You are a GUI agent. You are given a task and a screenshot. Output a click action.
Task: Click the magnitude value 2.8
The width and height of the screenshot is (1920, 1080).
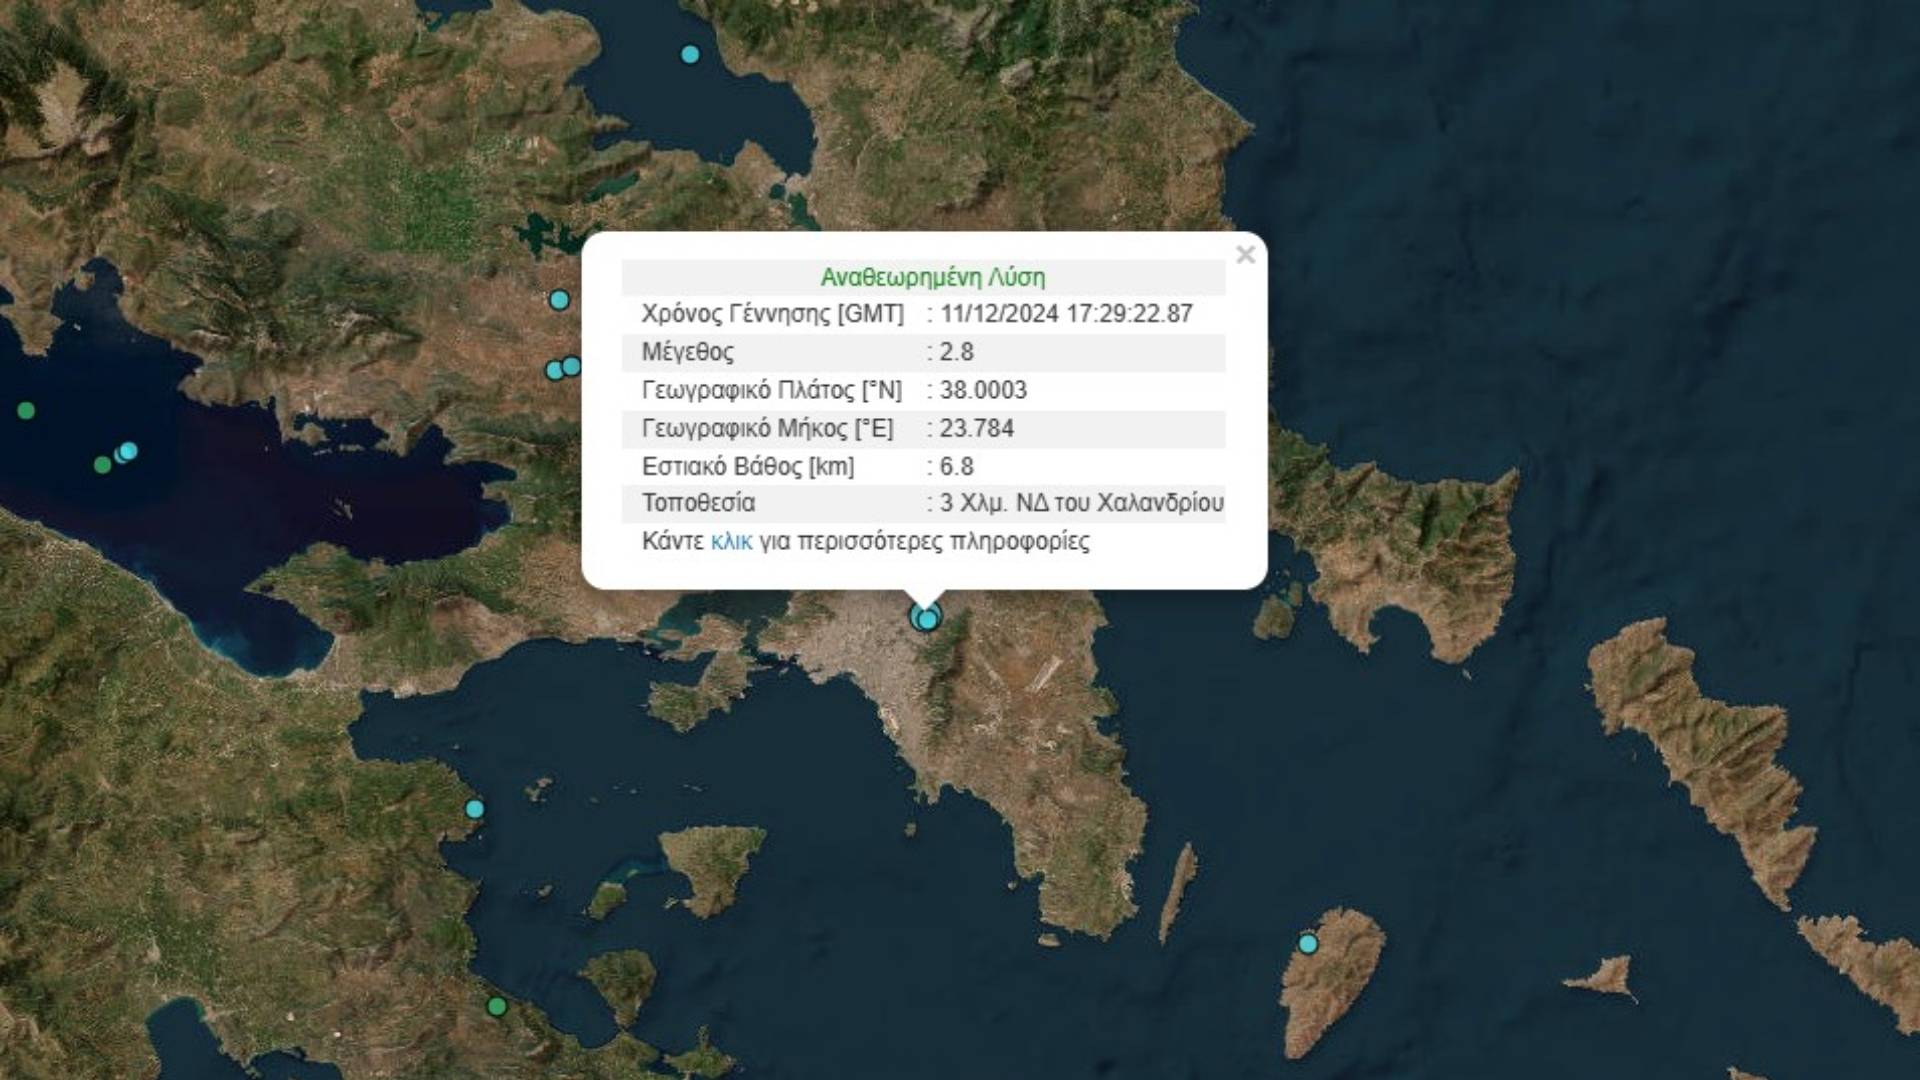click(x=956, y=352)
